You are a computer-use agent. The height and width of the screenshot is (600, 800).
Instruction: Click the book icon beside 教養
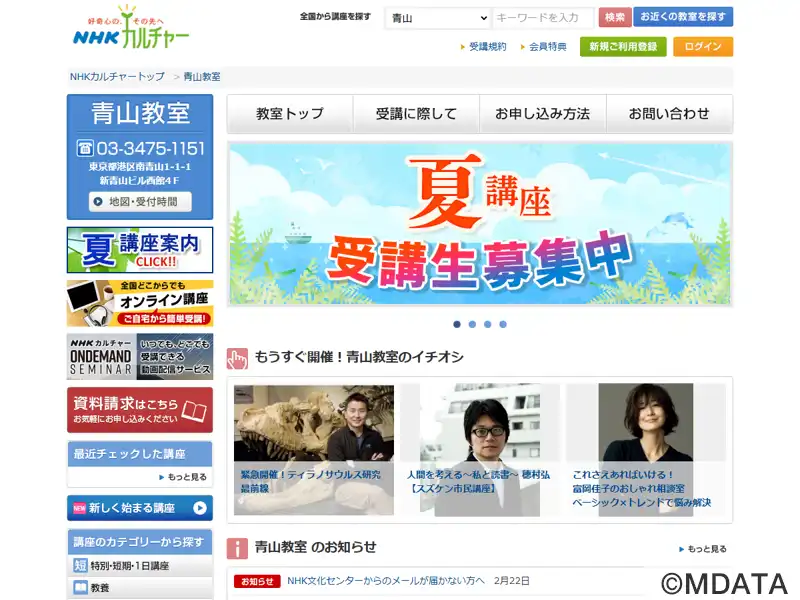(x=81, y=587)
